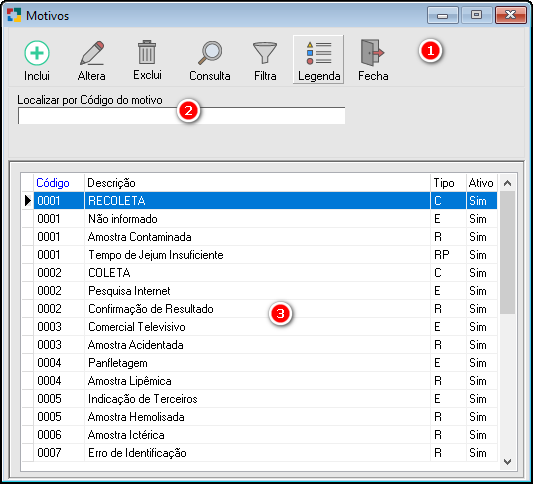Click the Inclui green plus icon
Screen dimensions: 533x484
pos(37,53)
